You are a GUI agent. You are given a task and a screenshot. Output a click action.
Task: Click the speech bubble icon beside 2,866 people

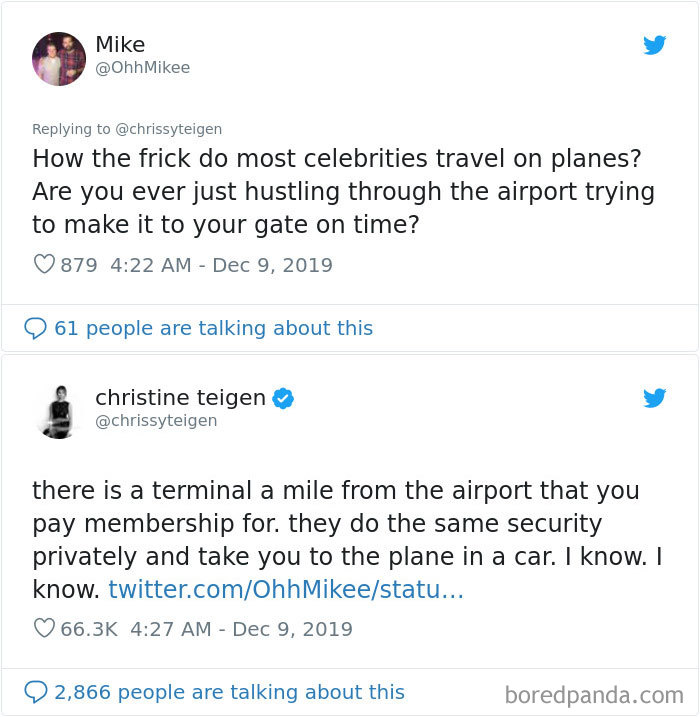pyautogui.click(x=35, y=692)
